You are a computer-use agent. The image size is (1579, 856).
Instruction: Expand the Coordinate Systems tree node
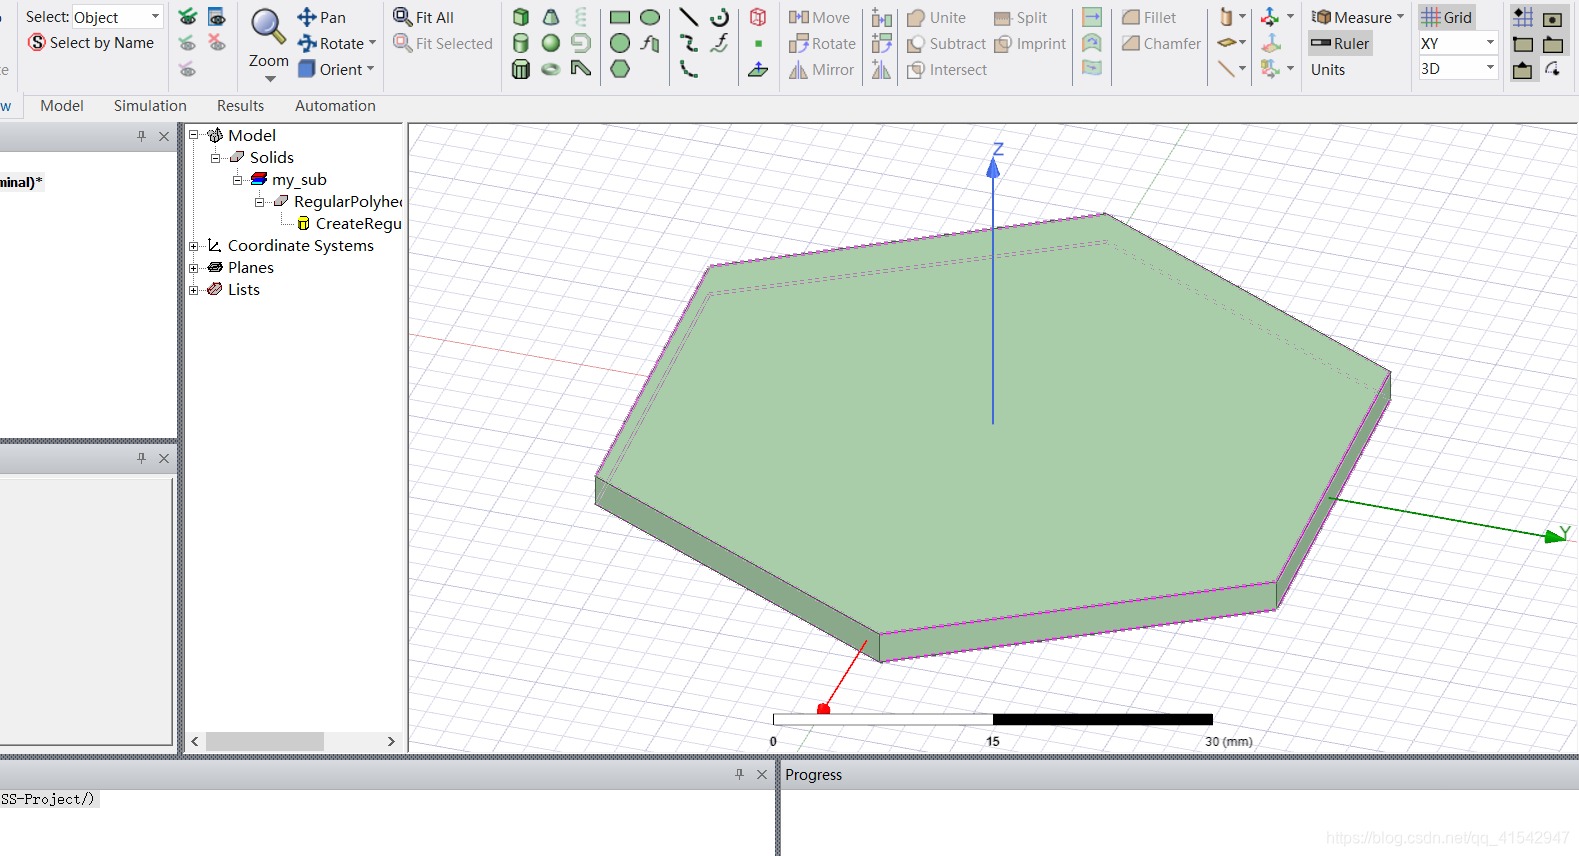(x=194, y=246)
